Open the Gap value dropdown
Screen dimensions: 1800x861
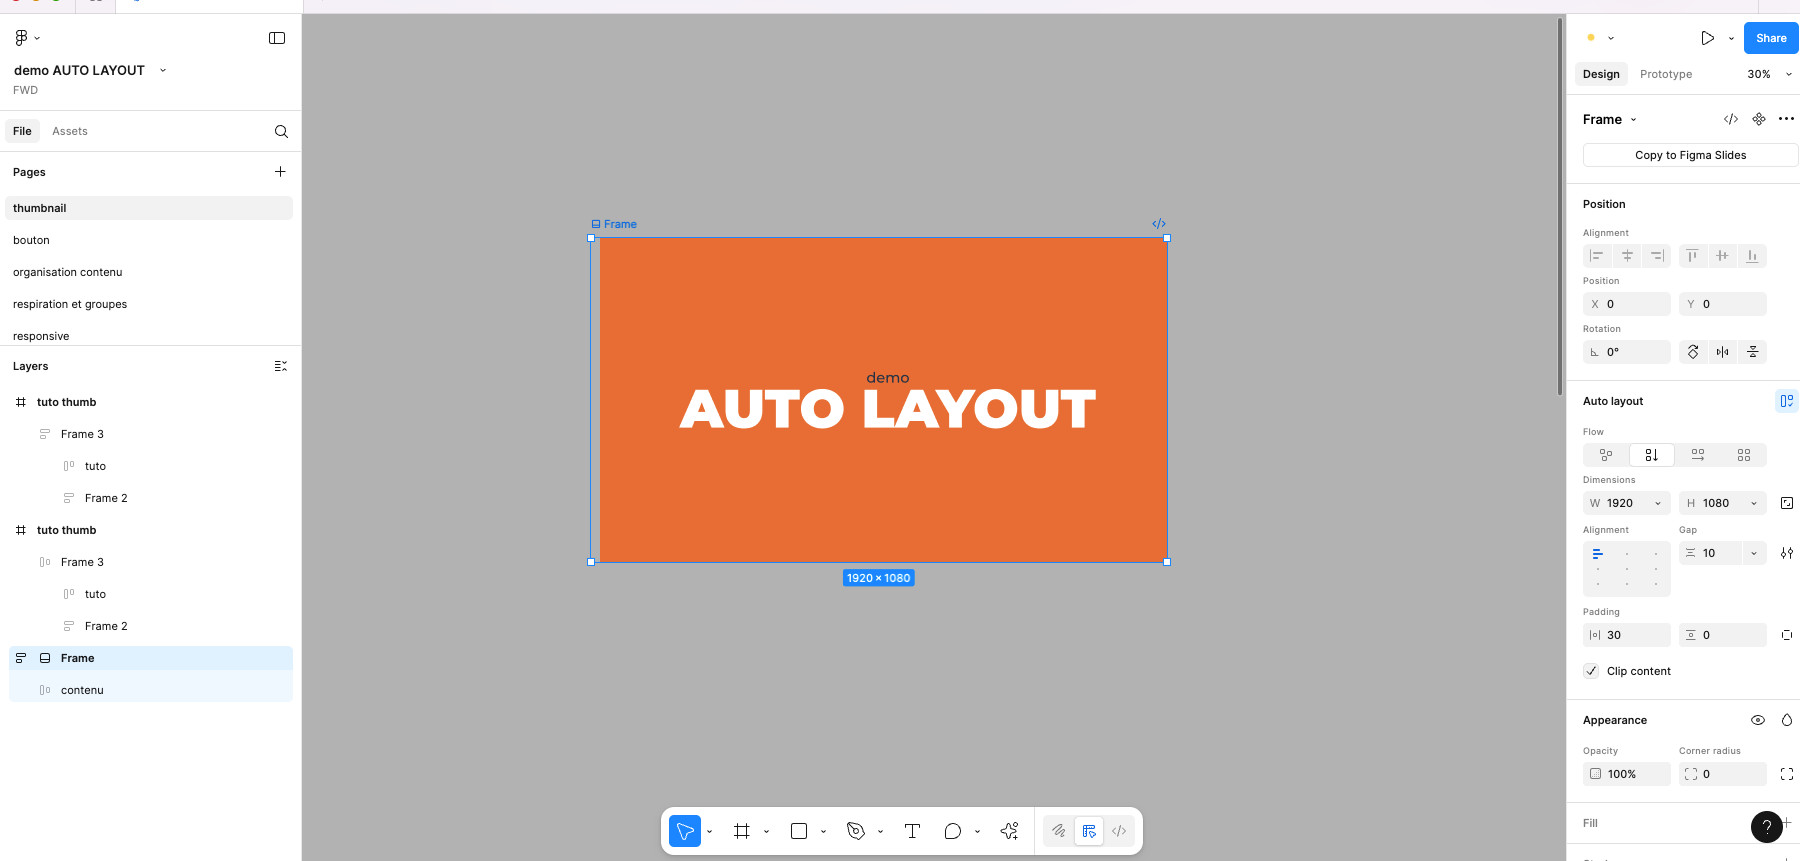point(1754,553)
